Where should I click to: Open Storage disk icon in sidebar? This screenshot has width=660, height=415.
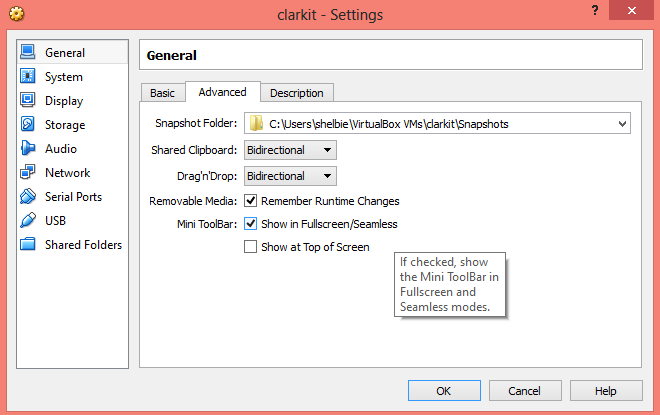[28, 124]
